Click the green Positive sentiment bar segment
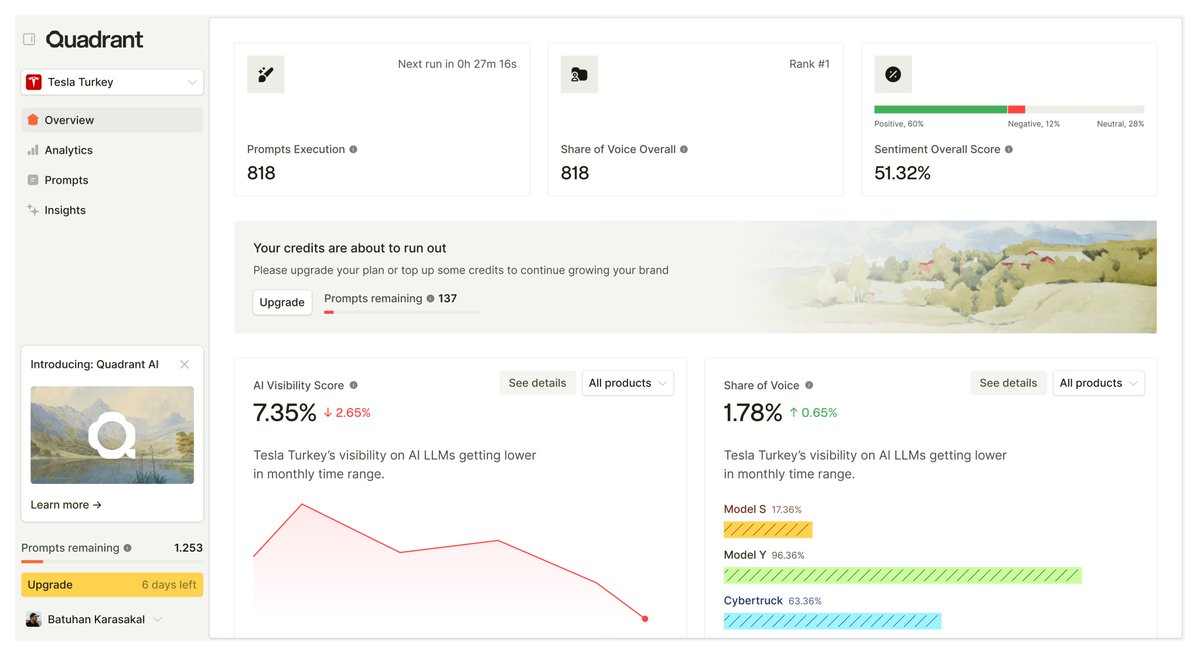1200x656 pixels. tap(940, 109)
